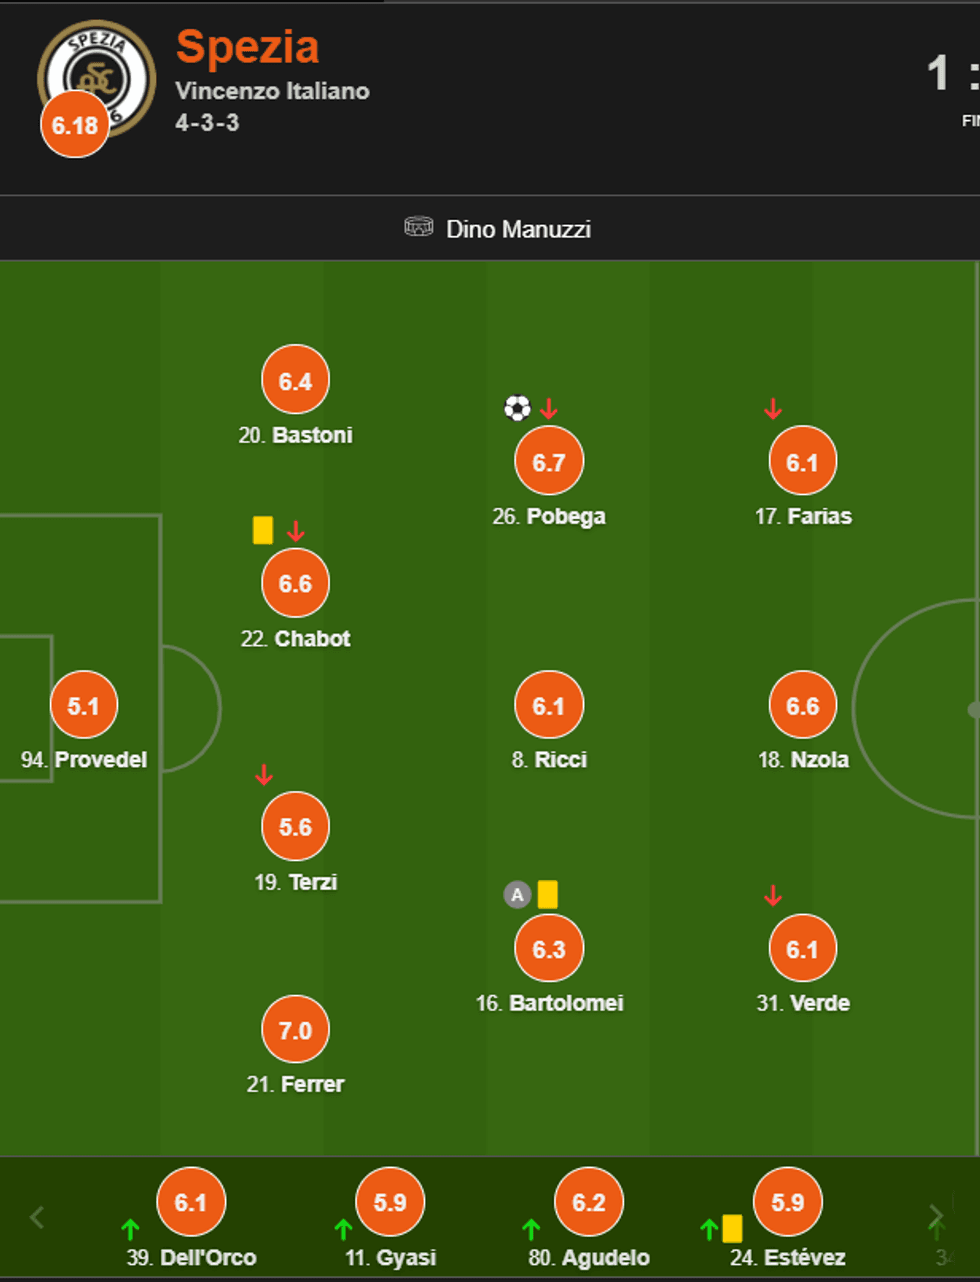Click the stadium icon beside Dino Manuzzi
980x1282 pixels.
point(418,228)
